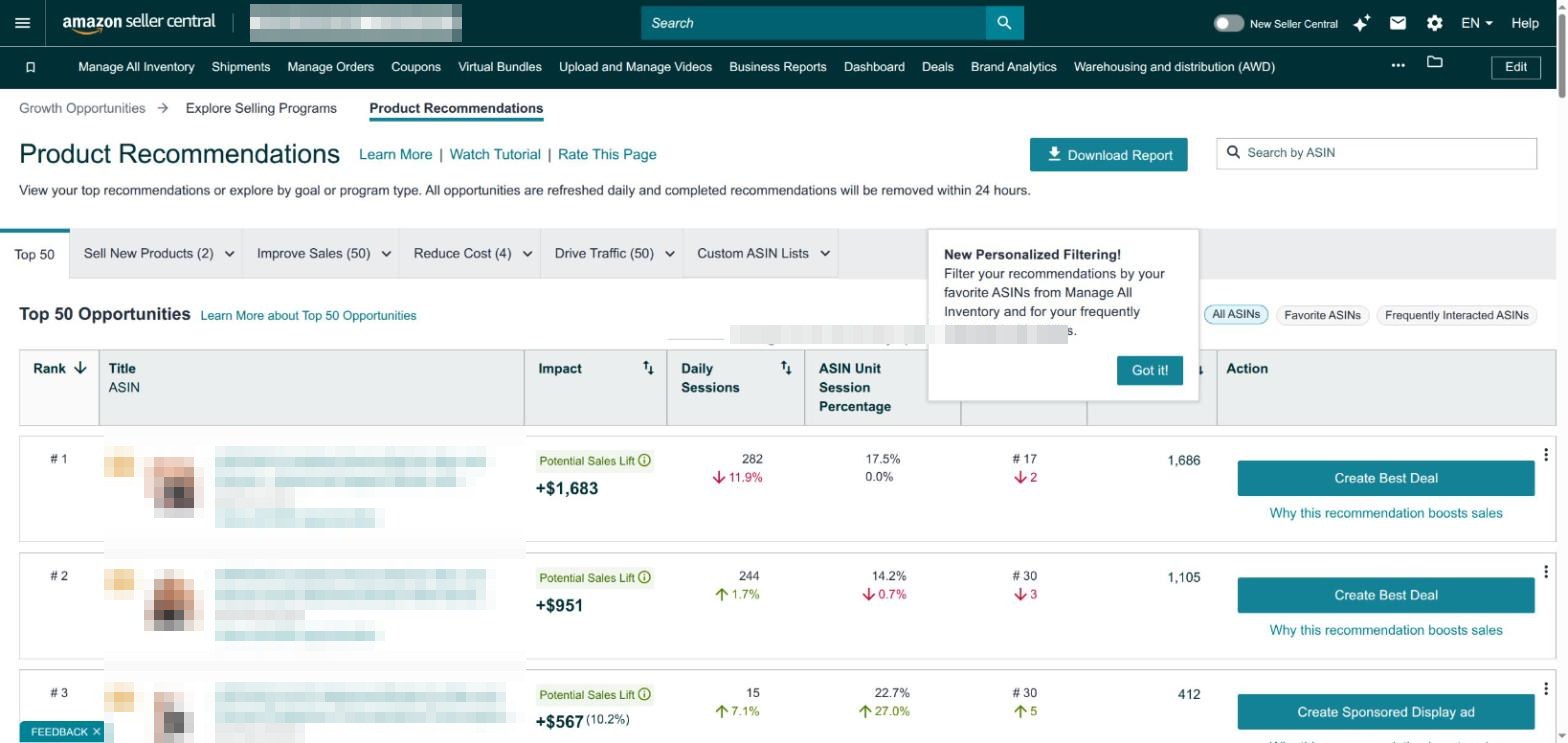Click the bookmark icon in navigation bar

pyautogui.click(x=30, y=67)
